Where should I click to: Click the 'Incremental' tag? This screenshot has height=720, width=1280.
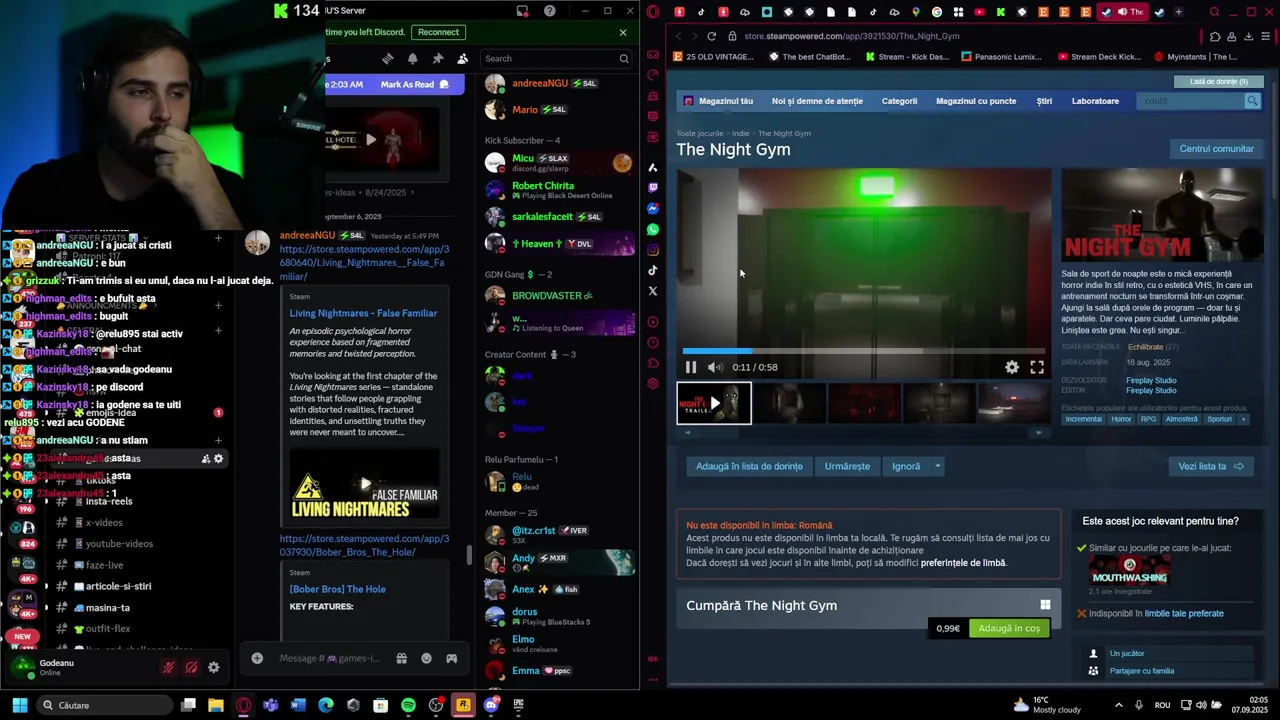tap(1083, 419)
